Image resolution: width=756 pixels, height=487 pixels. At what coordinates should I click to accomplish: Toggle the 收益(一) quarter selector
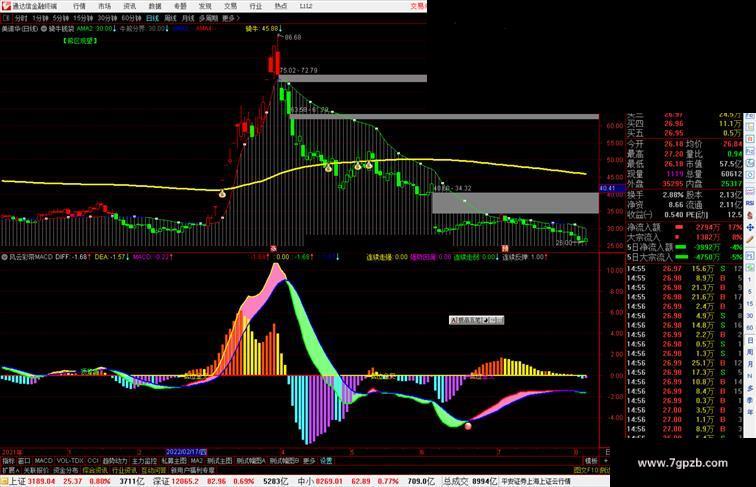(x=639, y=215)
